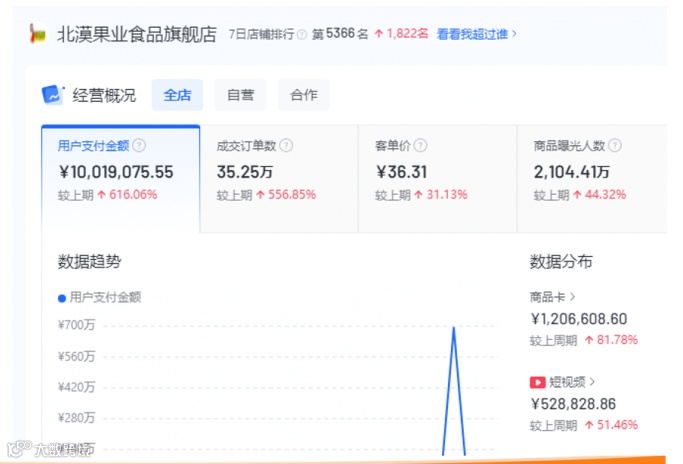Click the 商品卡 amount ¥1,206,608.60

579,319
